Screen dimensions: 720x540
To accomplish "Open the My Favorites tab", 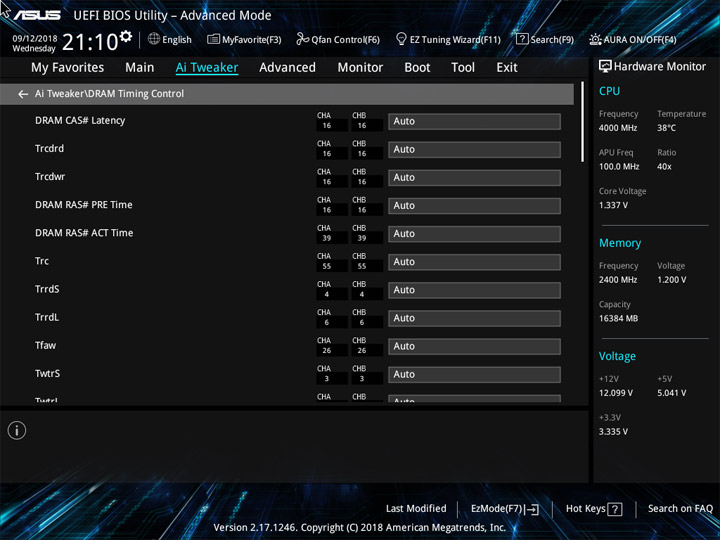I will (x=68, y=68).
